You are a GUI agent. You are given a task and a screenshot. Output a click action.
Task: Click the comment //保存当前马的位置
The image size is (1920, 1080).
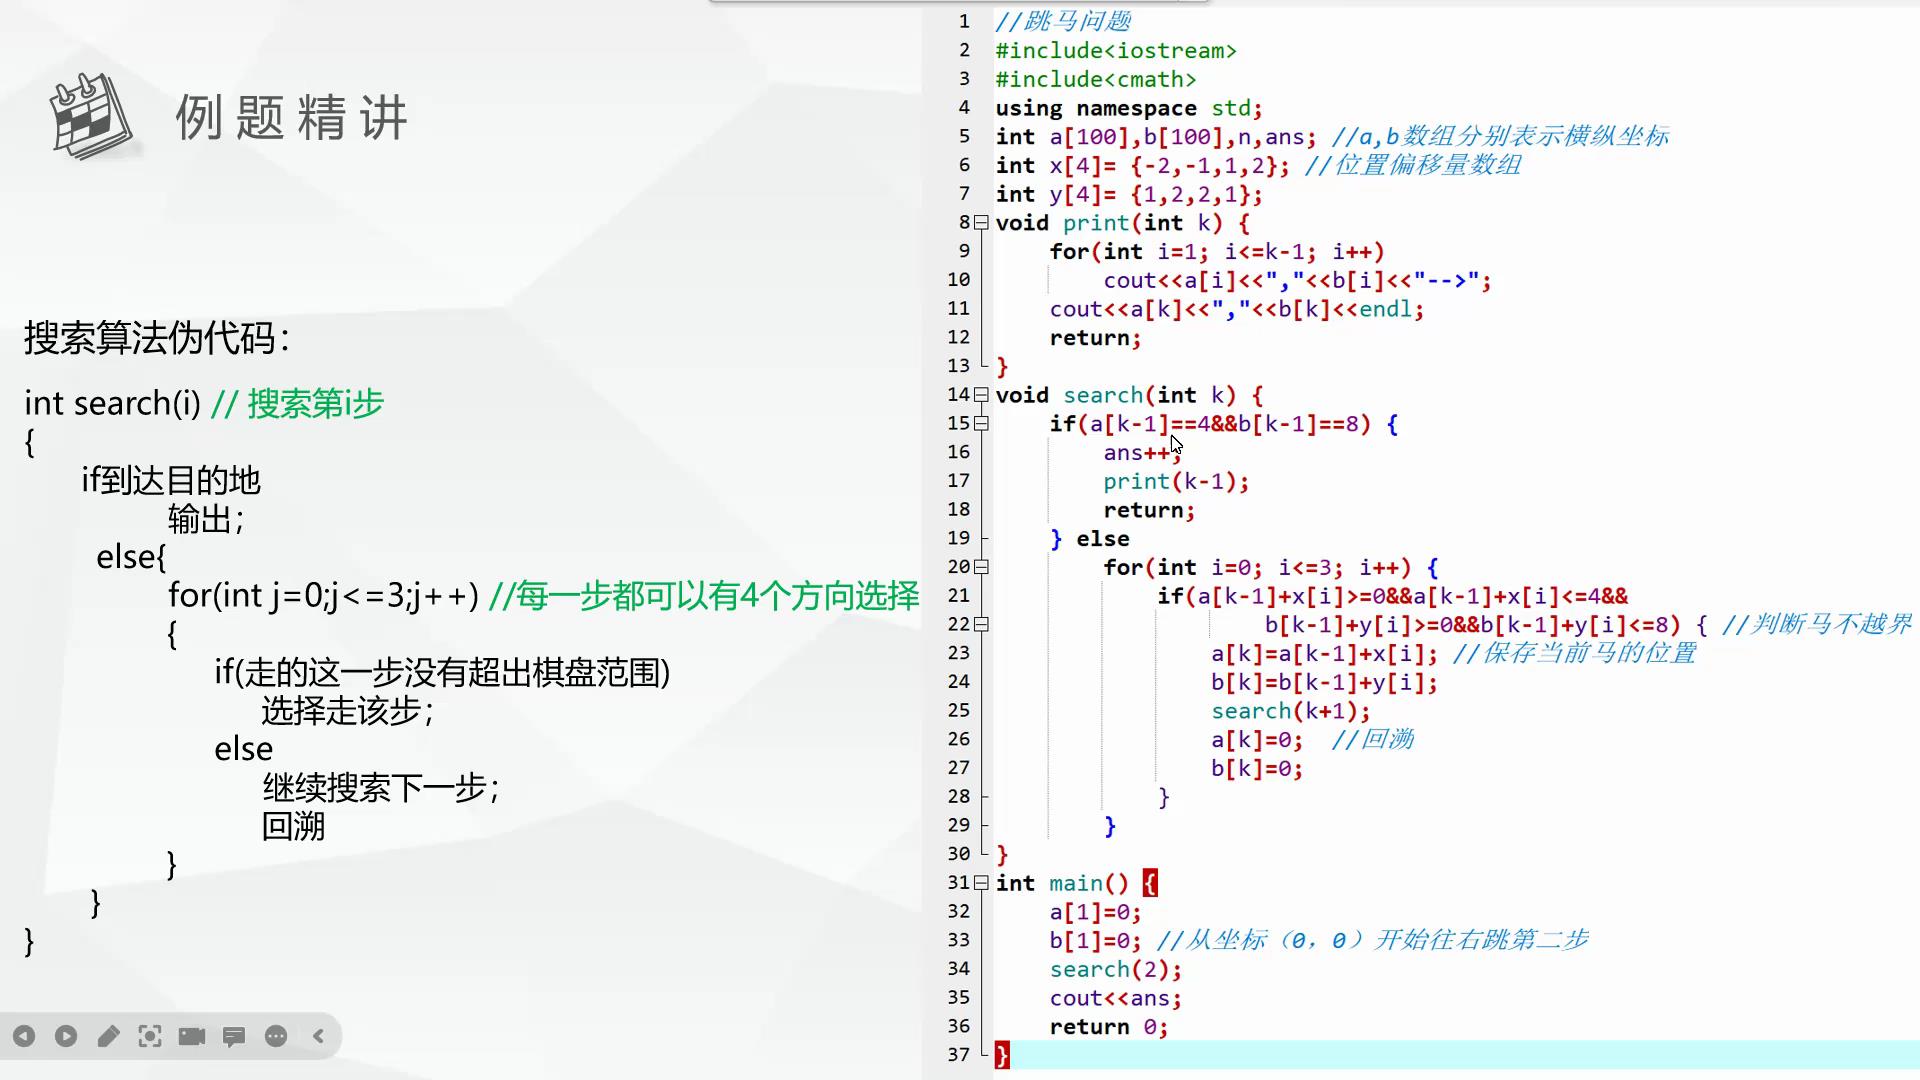click(x=1575, y=653)
